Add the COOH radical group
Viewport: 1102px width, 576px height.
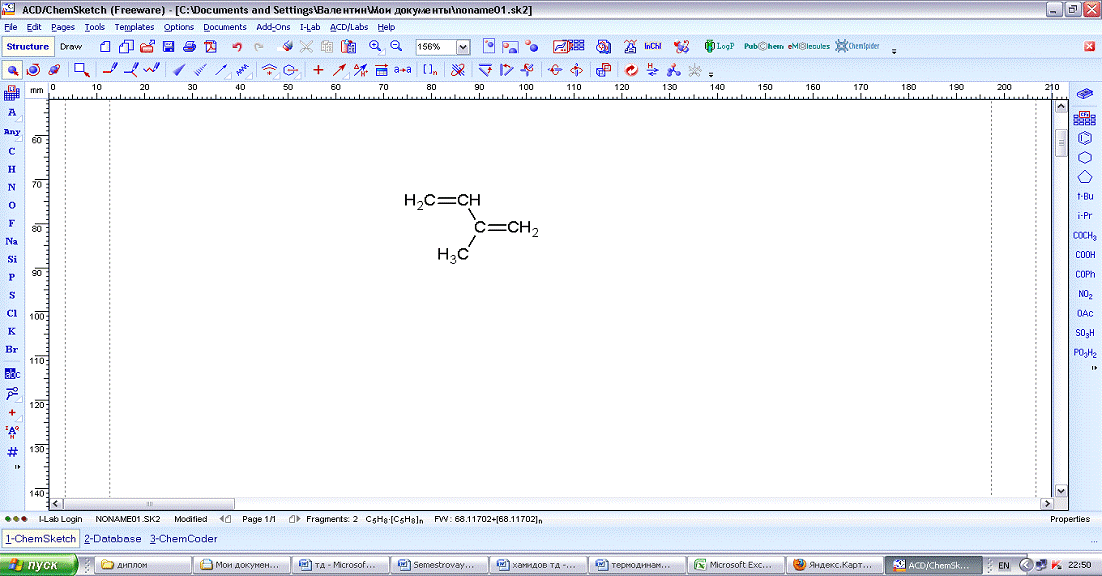(1084, 255)
